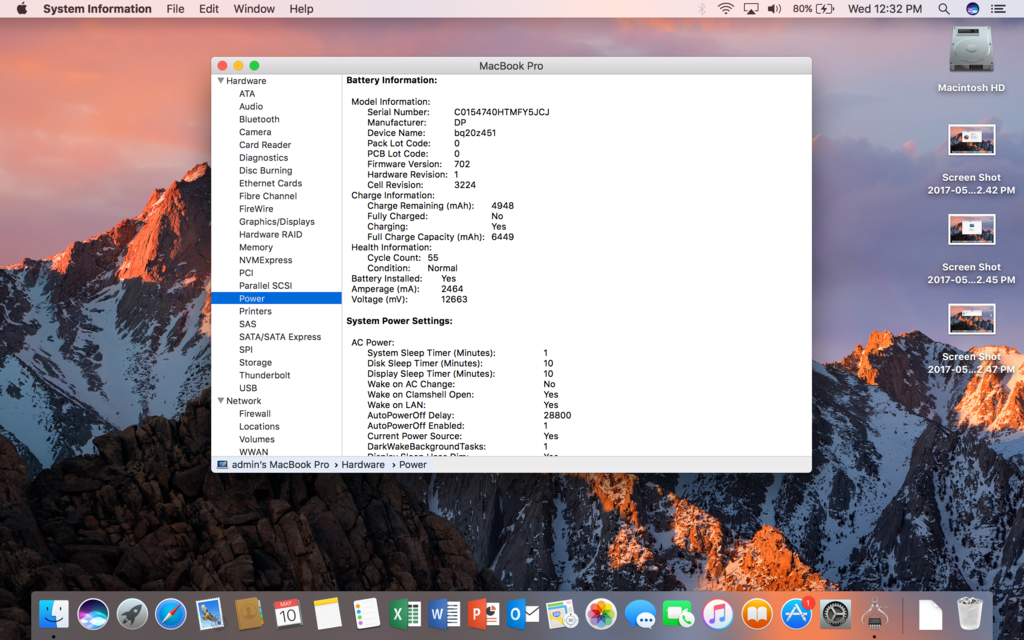
Task: Click the Wi-Fi status icon
Action: [726, 8]
